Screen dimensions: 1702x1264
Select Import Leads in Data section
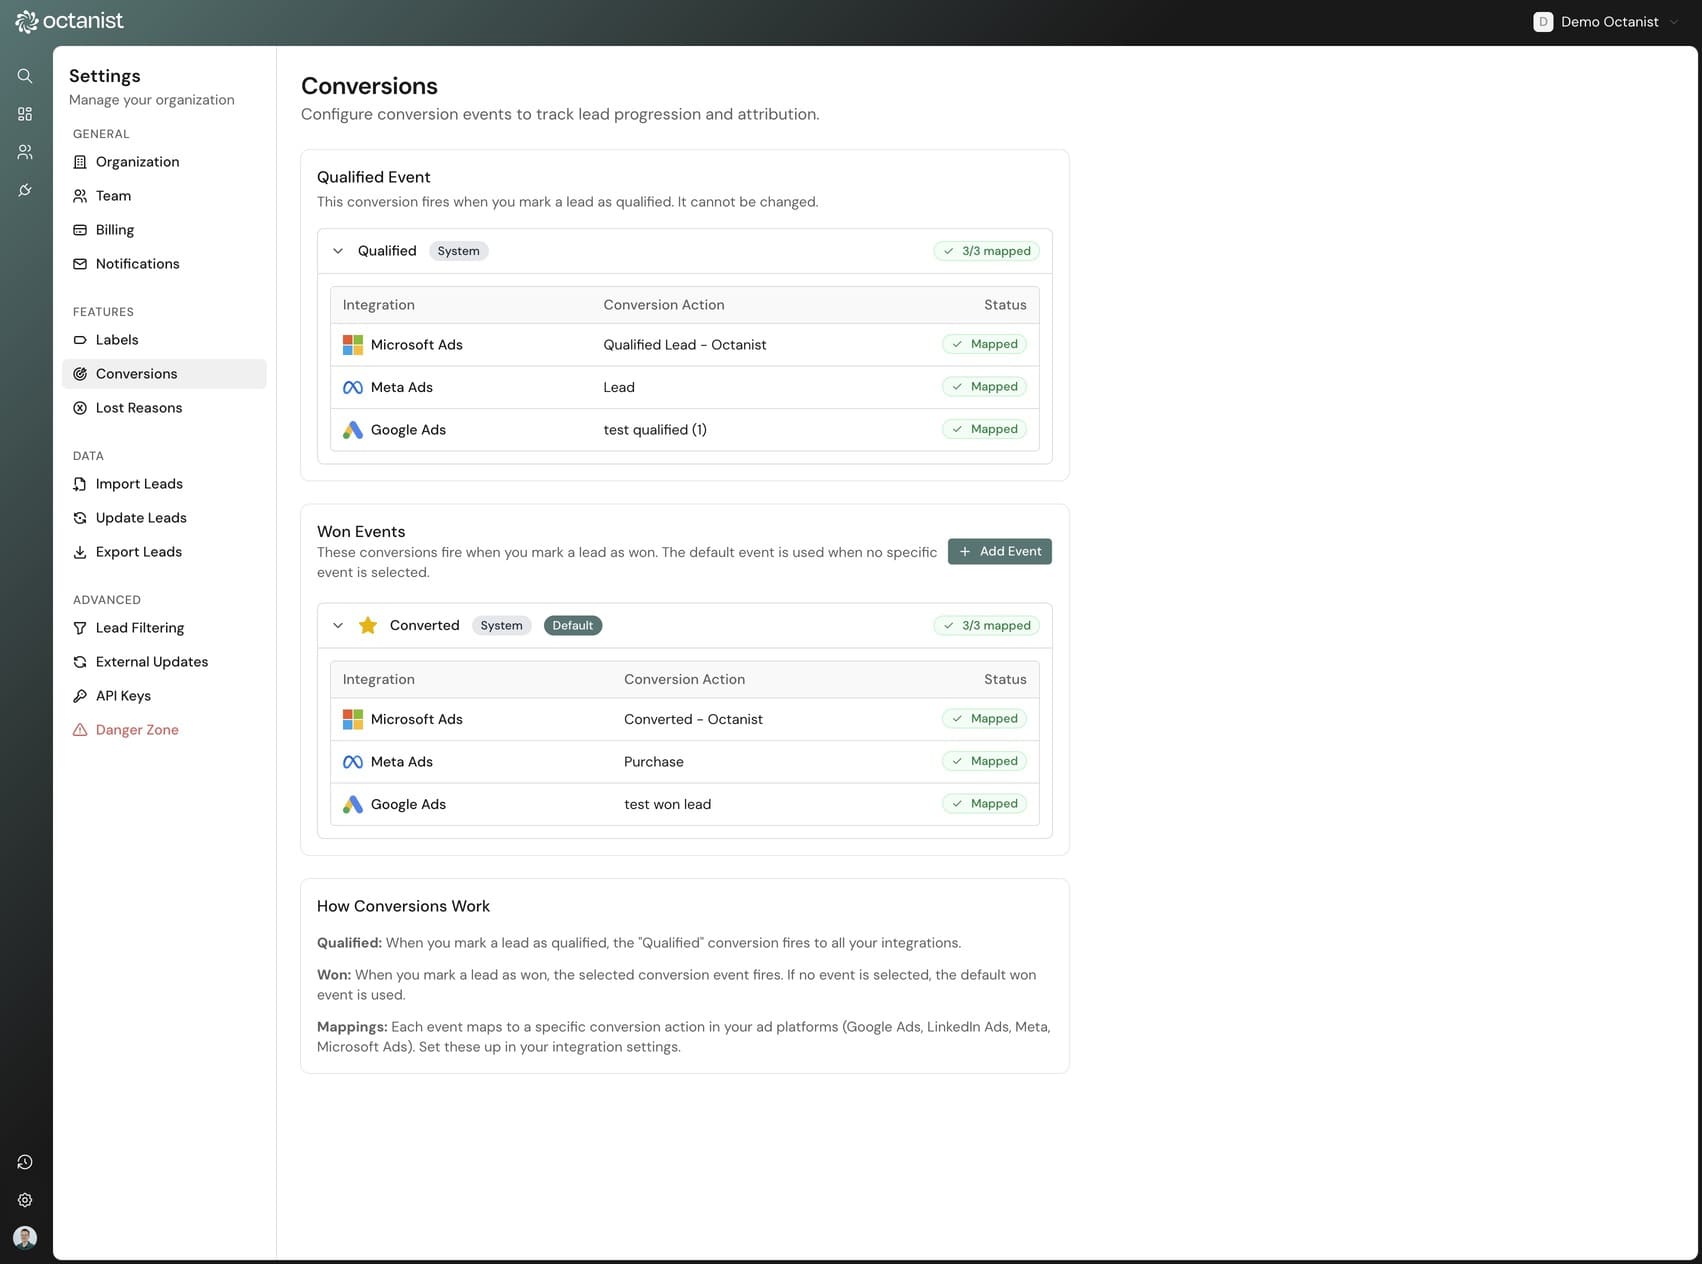point(139,484)
